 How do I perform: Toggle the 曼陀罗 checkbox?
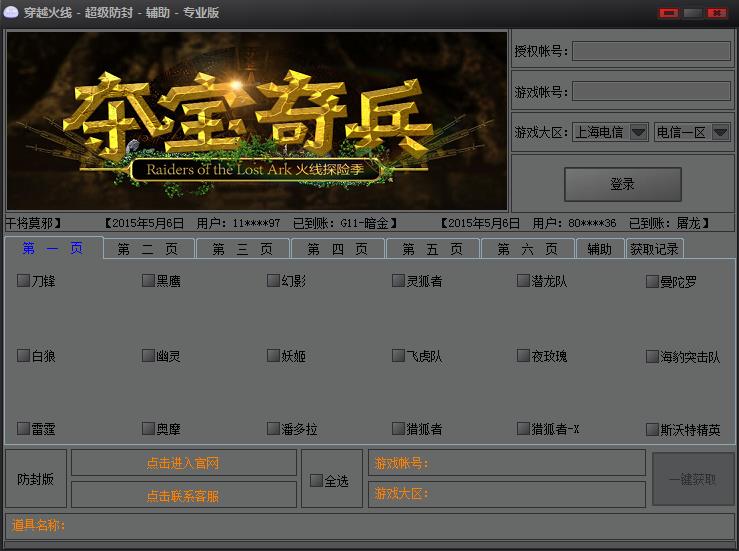(652, 281)
